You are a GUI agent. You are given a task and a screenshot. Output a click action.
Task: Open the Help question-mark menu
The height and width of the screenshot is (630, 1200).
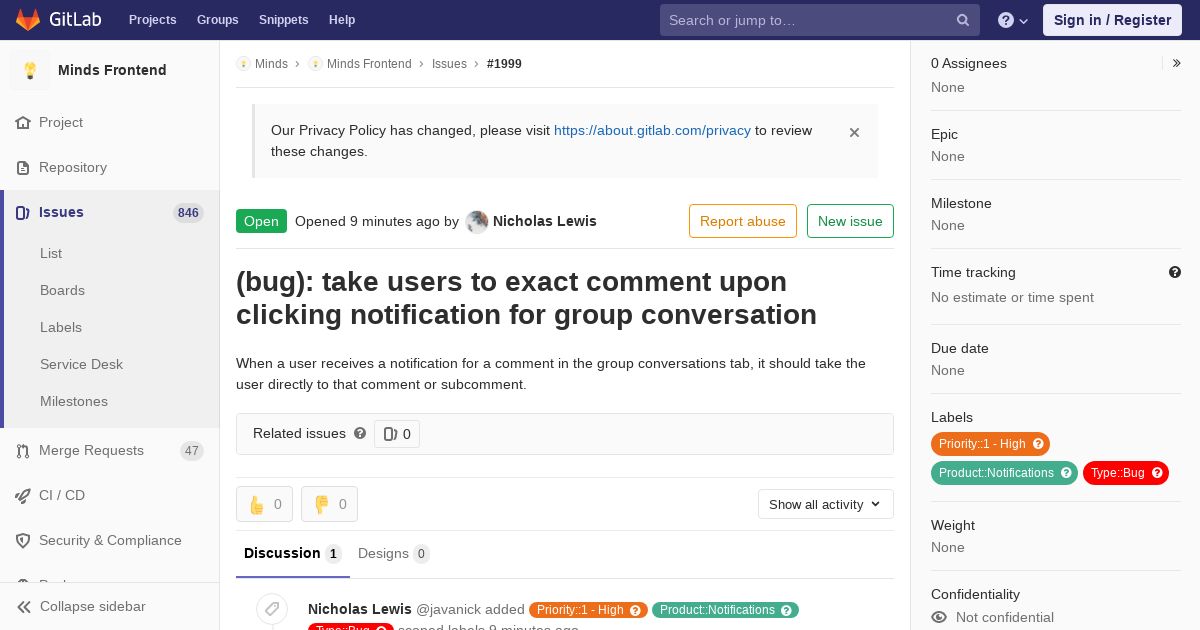pos(1013,20)
